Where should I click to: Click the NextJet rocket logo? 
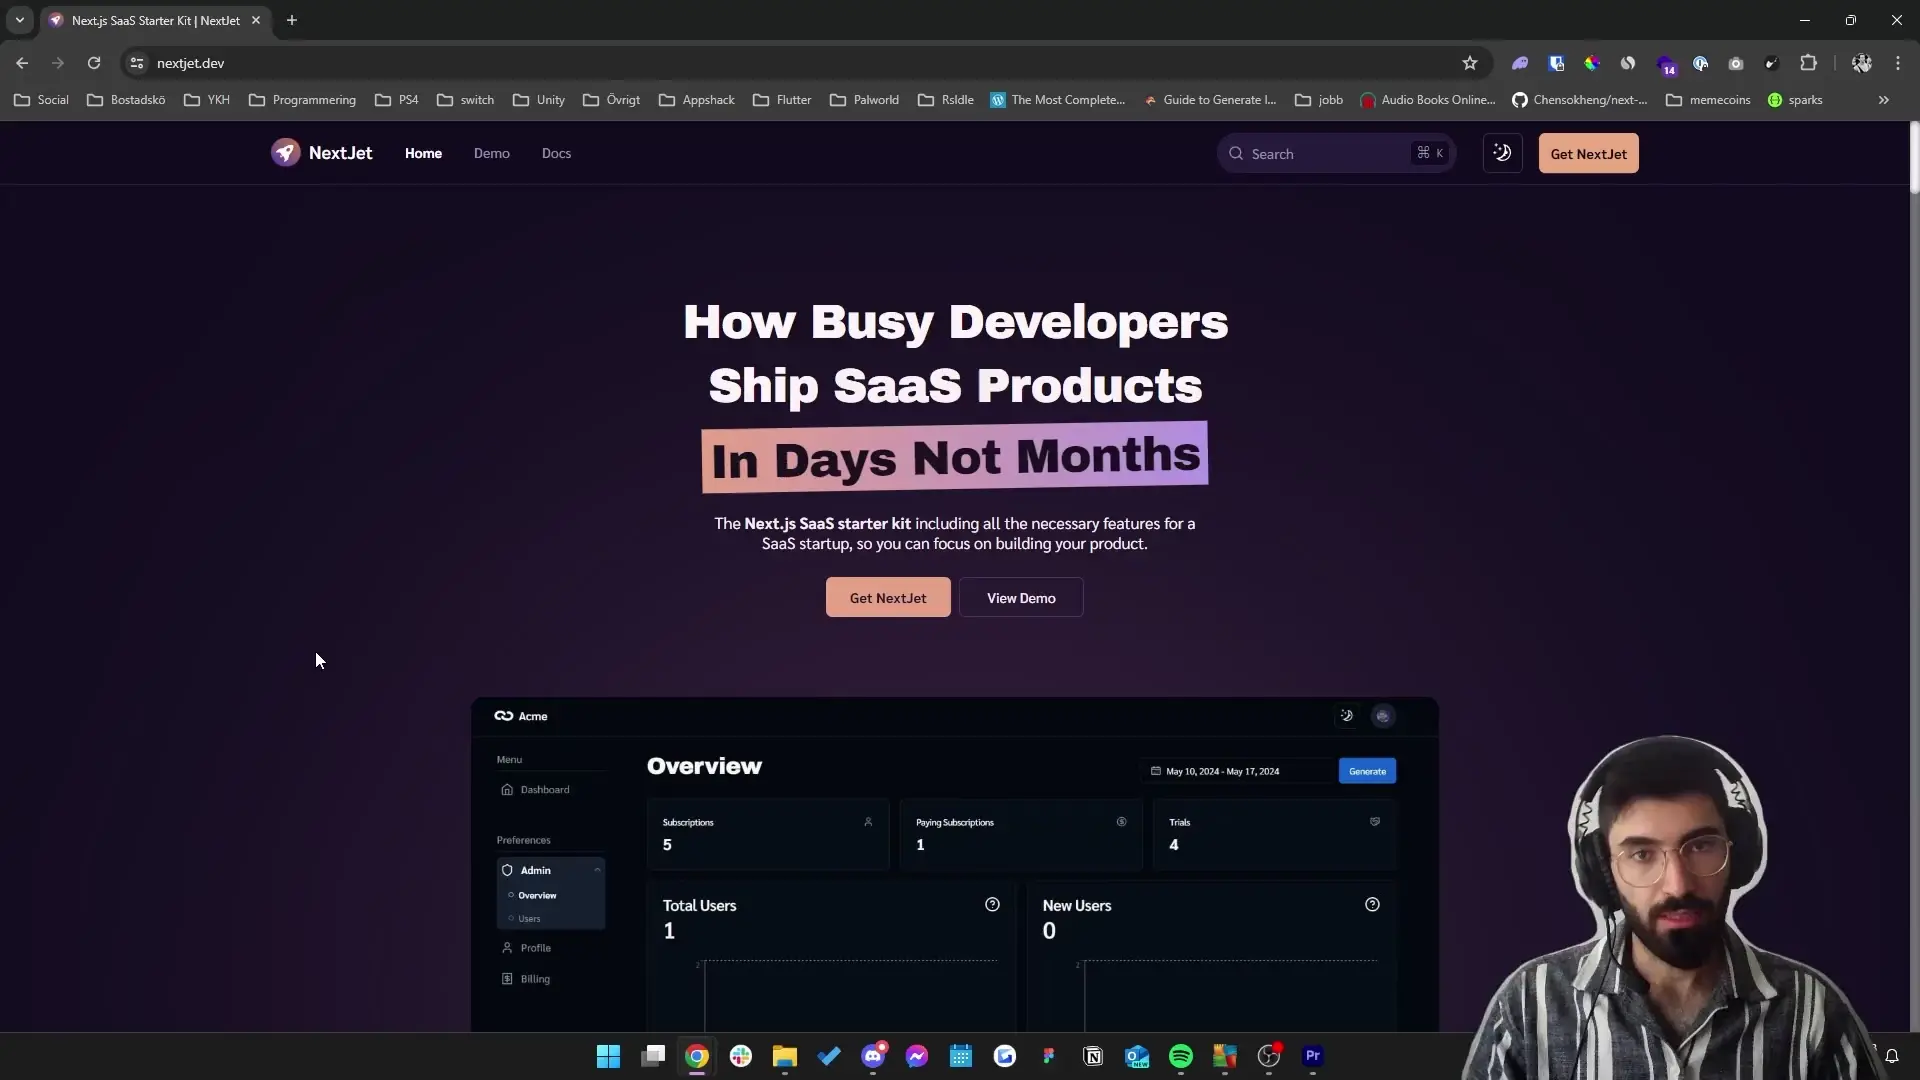pyautogui.click(x=286, y=152)
